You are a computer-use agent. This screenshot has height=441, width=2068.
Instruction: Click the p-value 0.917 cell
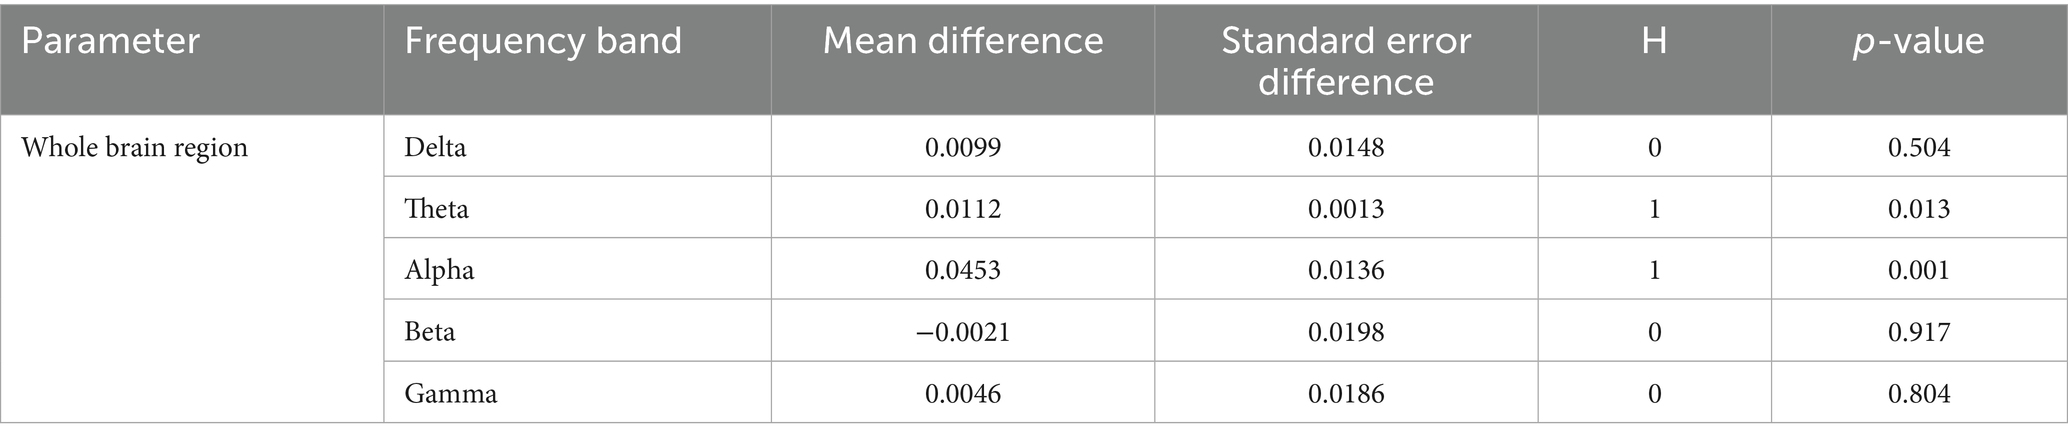[1918, 332]
